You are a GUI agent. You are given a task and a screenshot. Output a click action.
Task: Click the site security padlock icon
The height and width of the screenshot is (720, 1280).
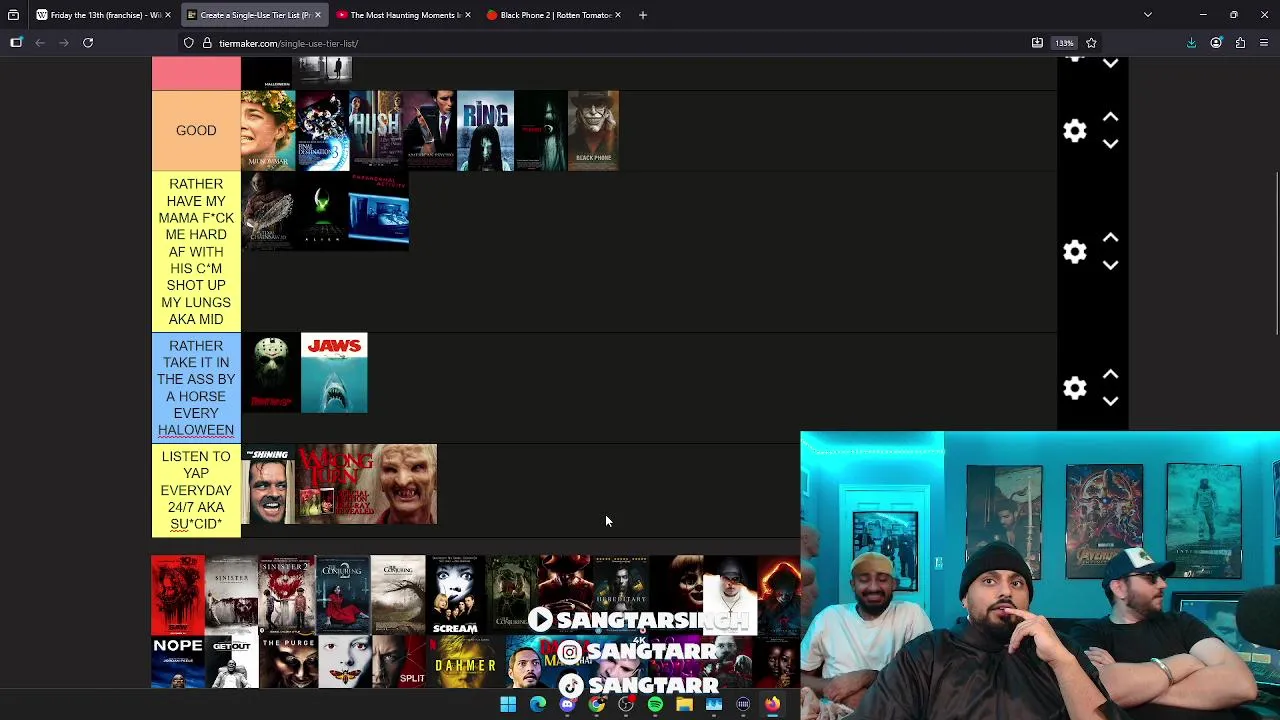point(207,43)
